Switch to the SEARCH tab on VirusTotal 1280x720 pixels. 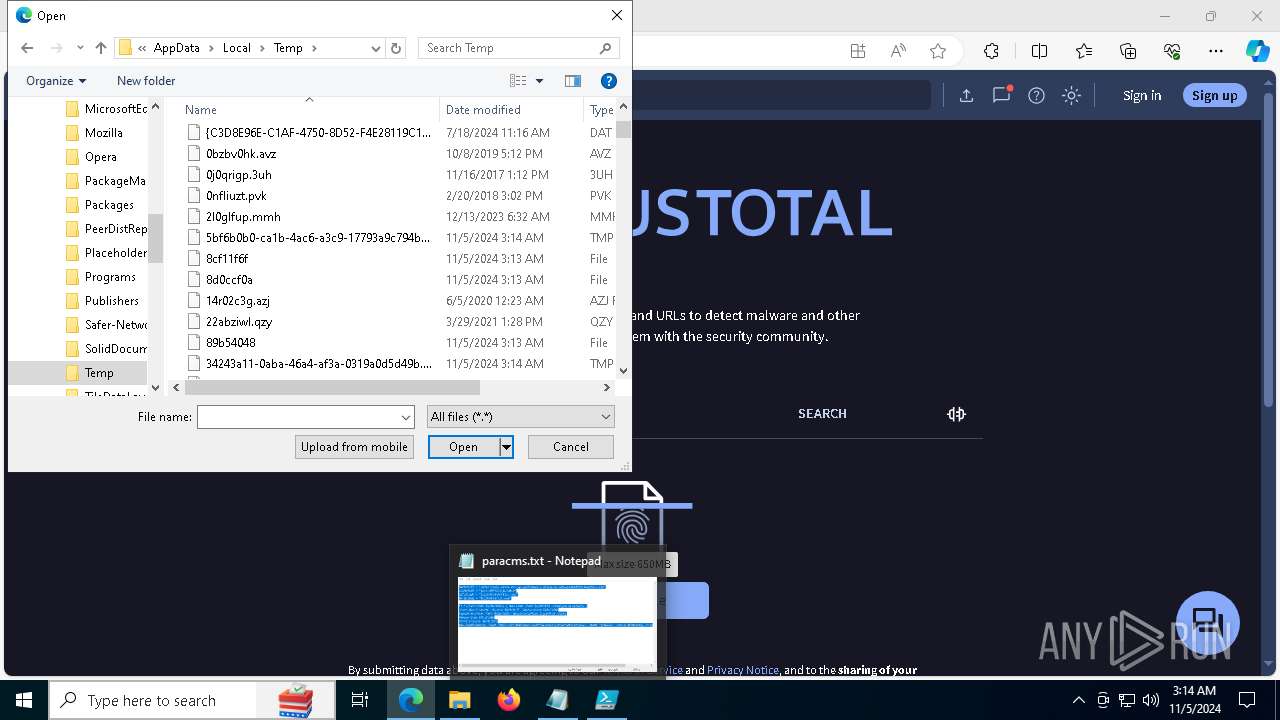[822, 413]
